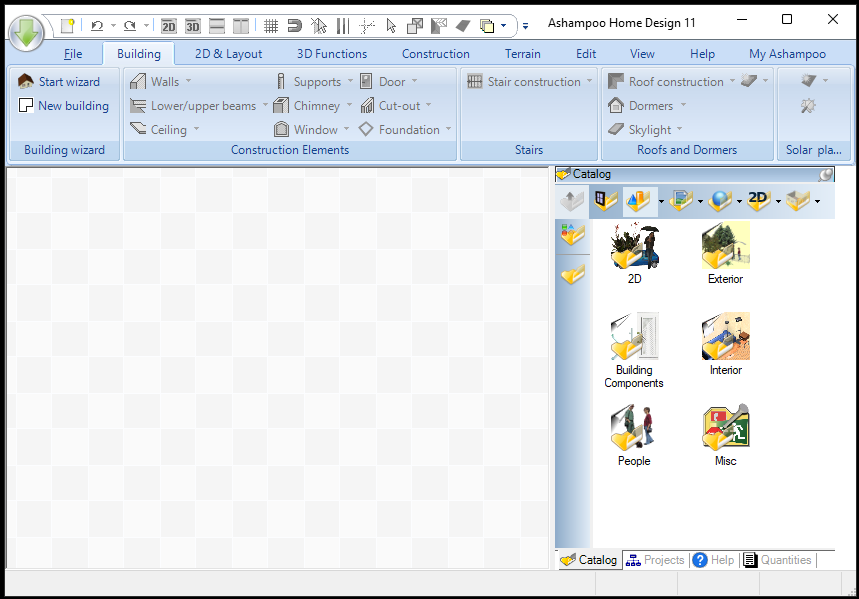
Task: Expand the Walls dropdown arrow
Action: [188, 81]
